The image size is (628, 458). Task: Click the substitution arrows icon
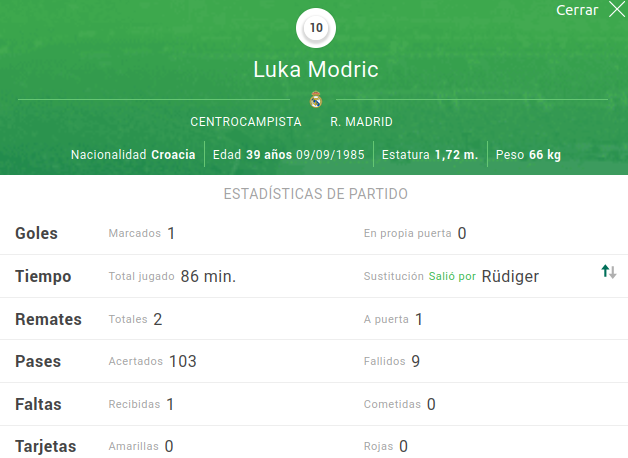click(609, 272)
